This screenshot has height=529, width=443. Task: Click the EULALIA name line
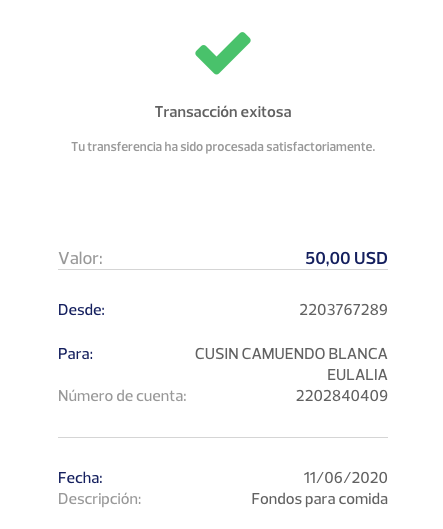pyautogui.click(x=357, y=375)
